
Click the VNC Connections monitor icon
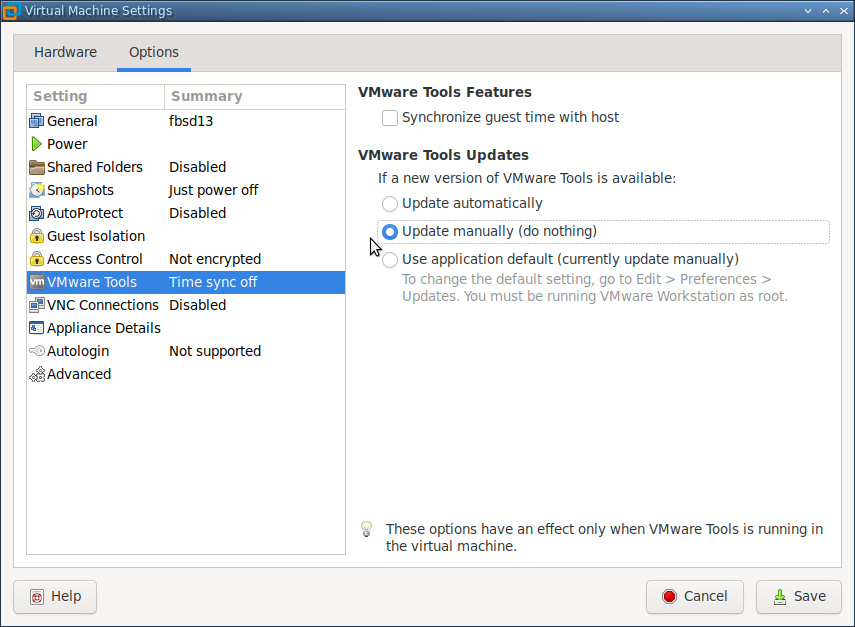point(37,305)
